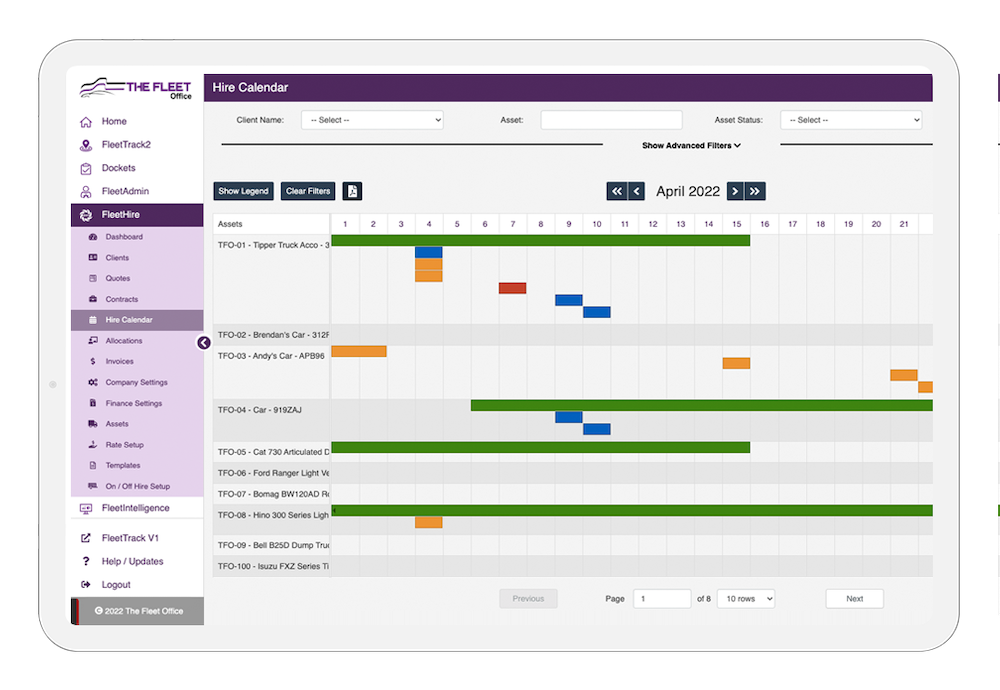Open the Client Name select dropdown
The height and width of the screenshot is (690, 1000).
372,120
